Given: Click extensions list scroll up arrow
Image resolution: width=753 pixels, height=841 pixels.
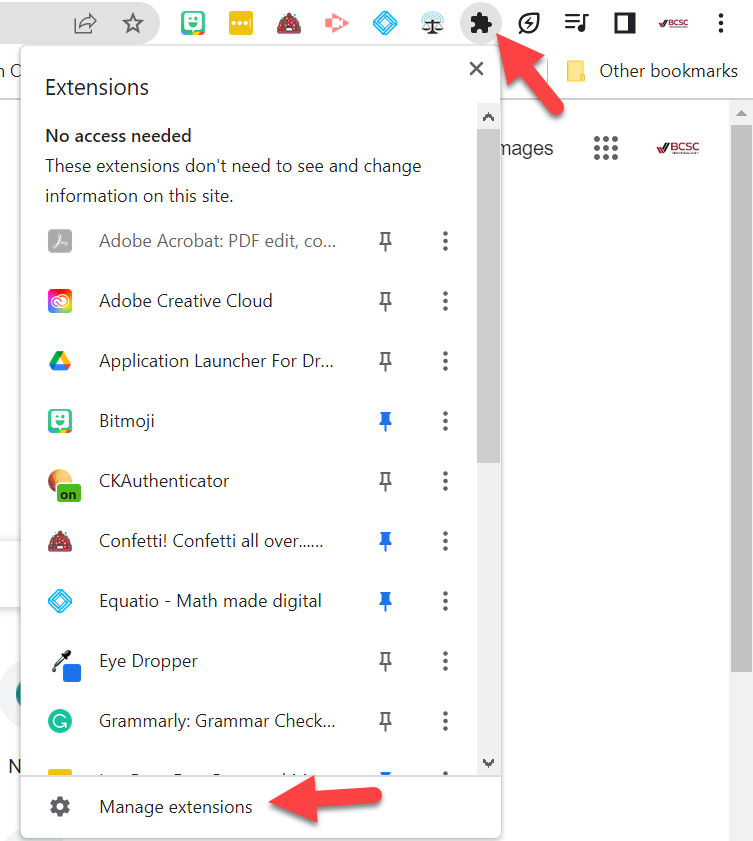Looking at the screenshot, I should tap(488, 116).
